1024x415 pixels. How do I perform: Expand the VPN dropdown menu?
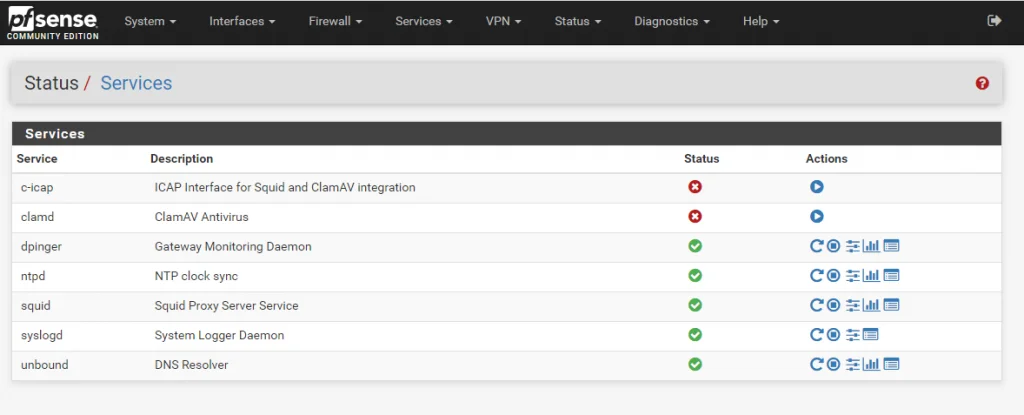click(504, 21)
